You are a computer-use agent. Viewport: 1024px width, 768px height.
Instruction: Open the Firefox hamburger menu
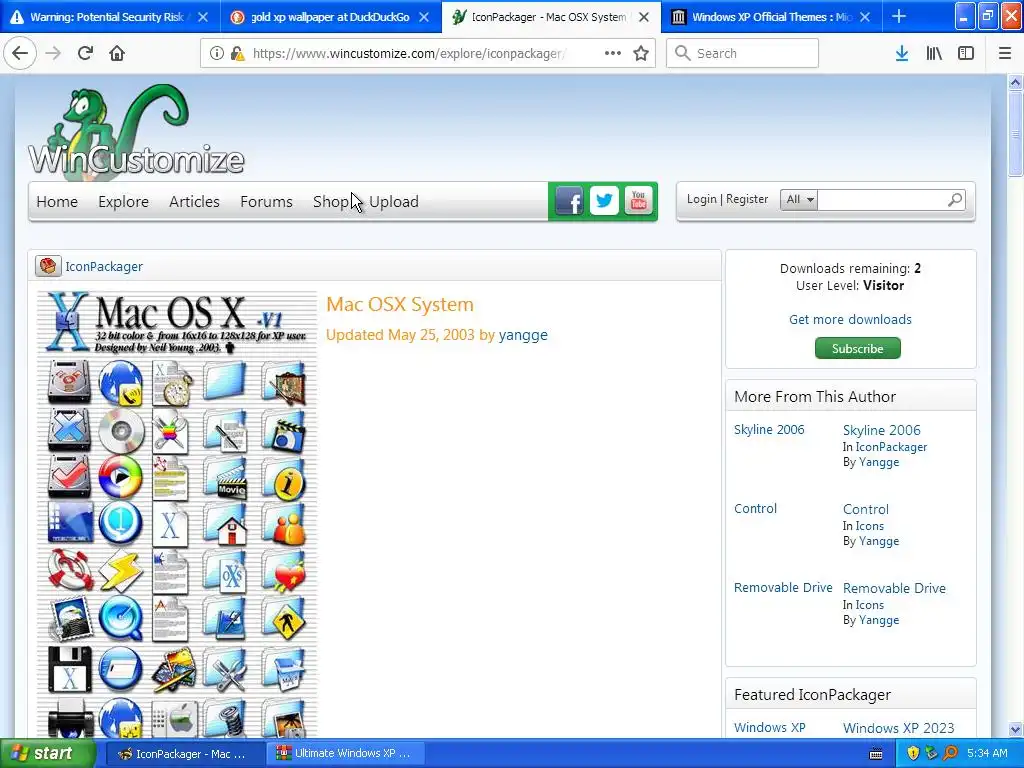click(x=1005, y=53)
